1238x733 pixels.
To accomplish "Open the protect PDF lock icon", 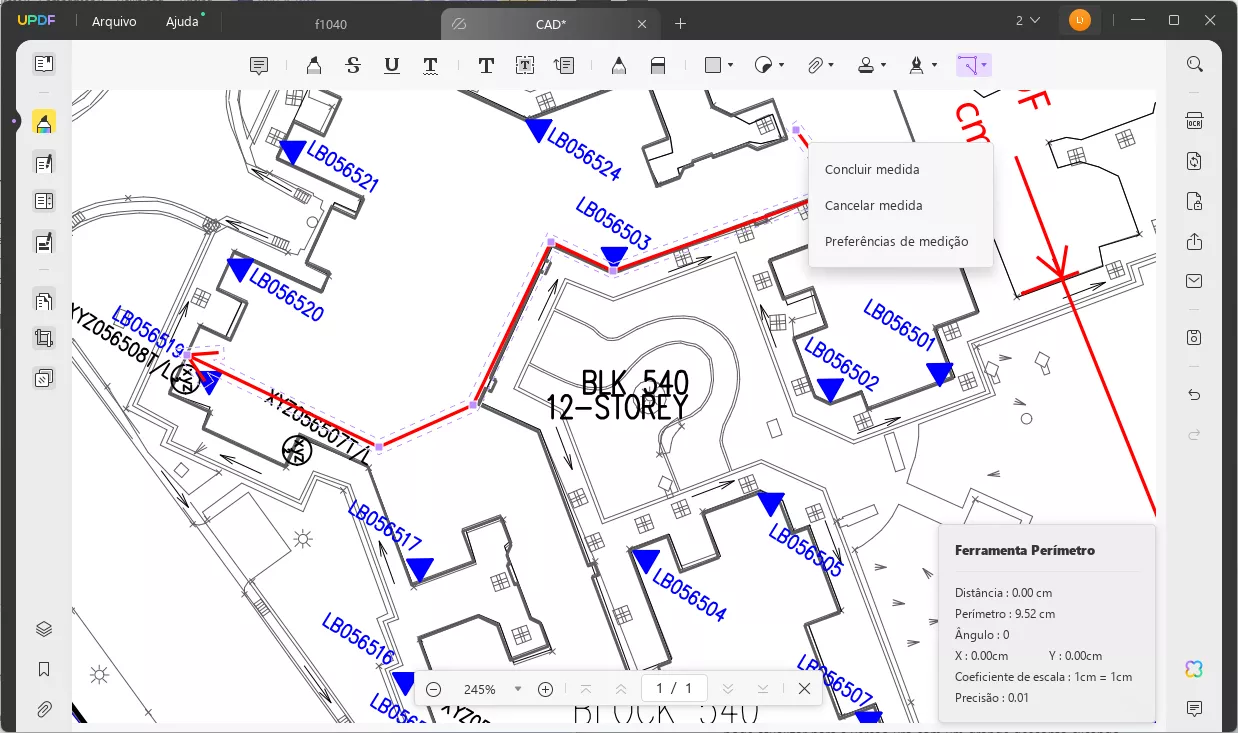I will click(1194, 201).
